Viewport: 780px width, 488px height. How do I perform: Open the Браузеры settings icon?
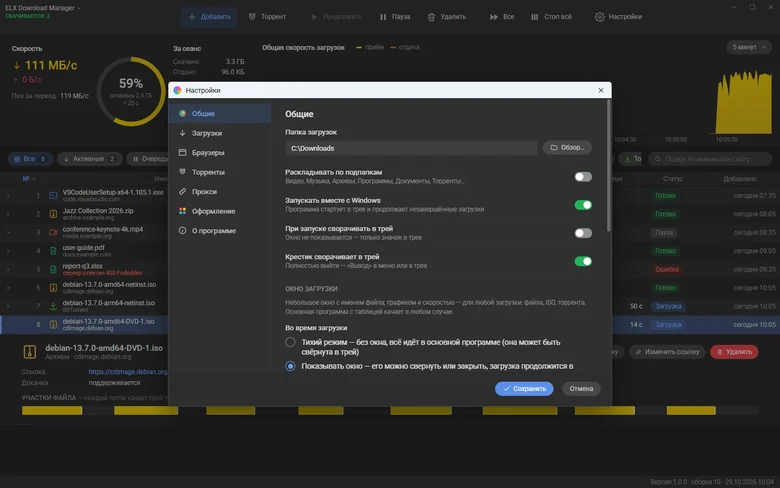pyautogui.click(x=183, y=152)
